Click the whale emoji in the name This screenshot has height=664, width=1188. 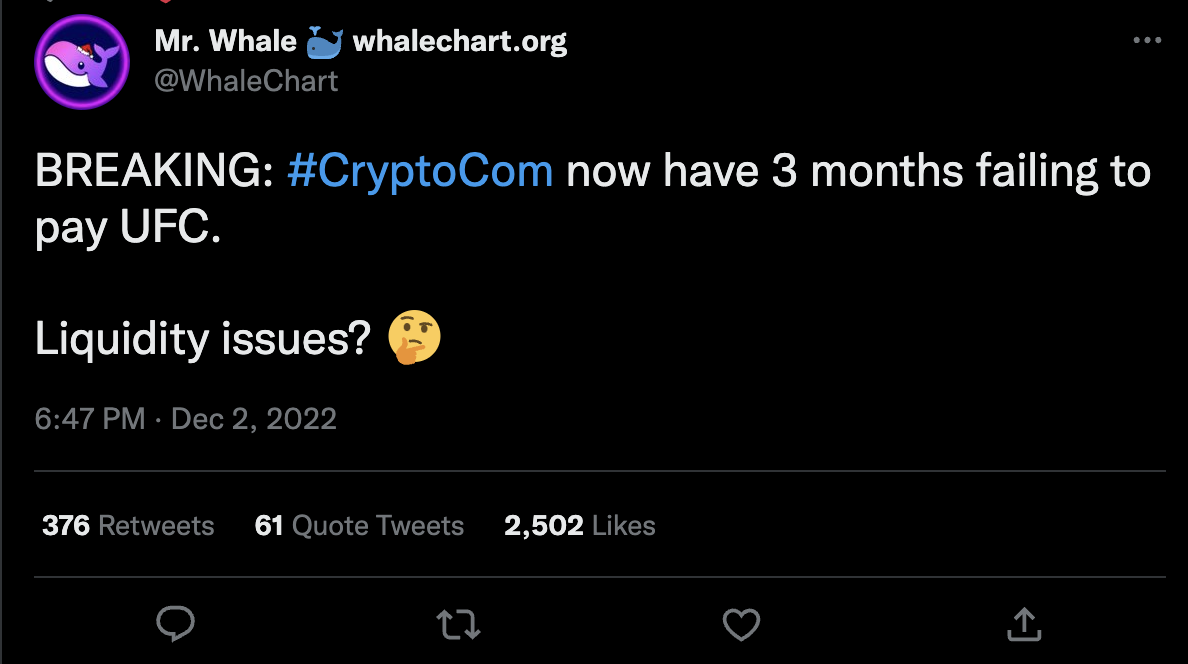(325, 42)
